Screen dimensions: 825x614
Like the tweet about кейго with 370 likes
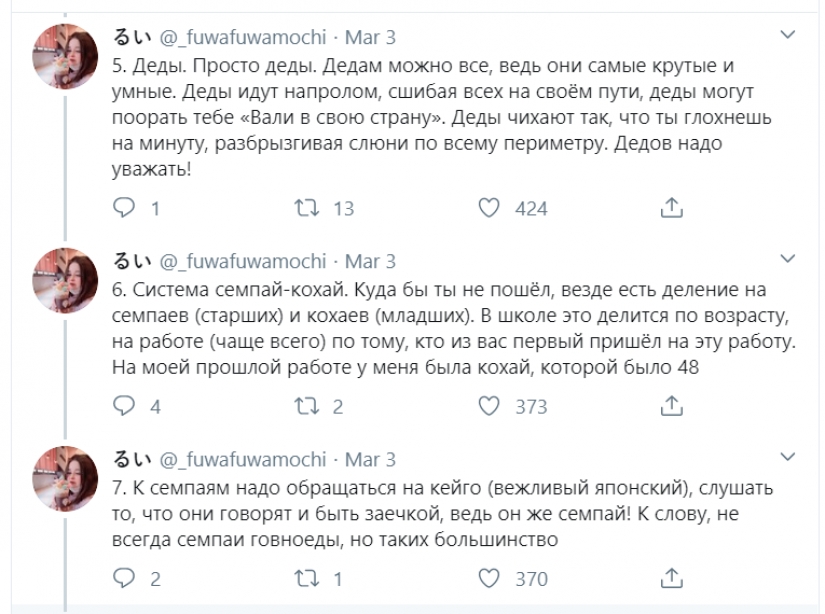click(x=488, y=577)
